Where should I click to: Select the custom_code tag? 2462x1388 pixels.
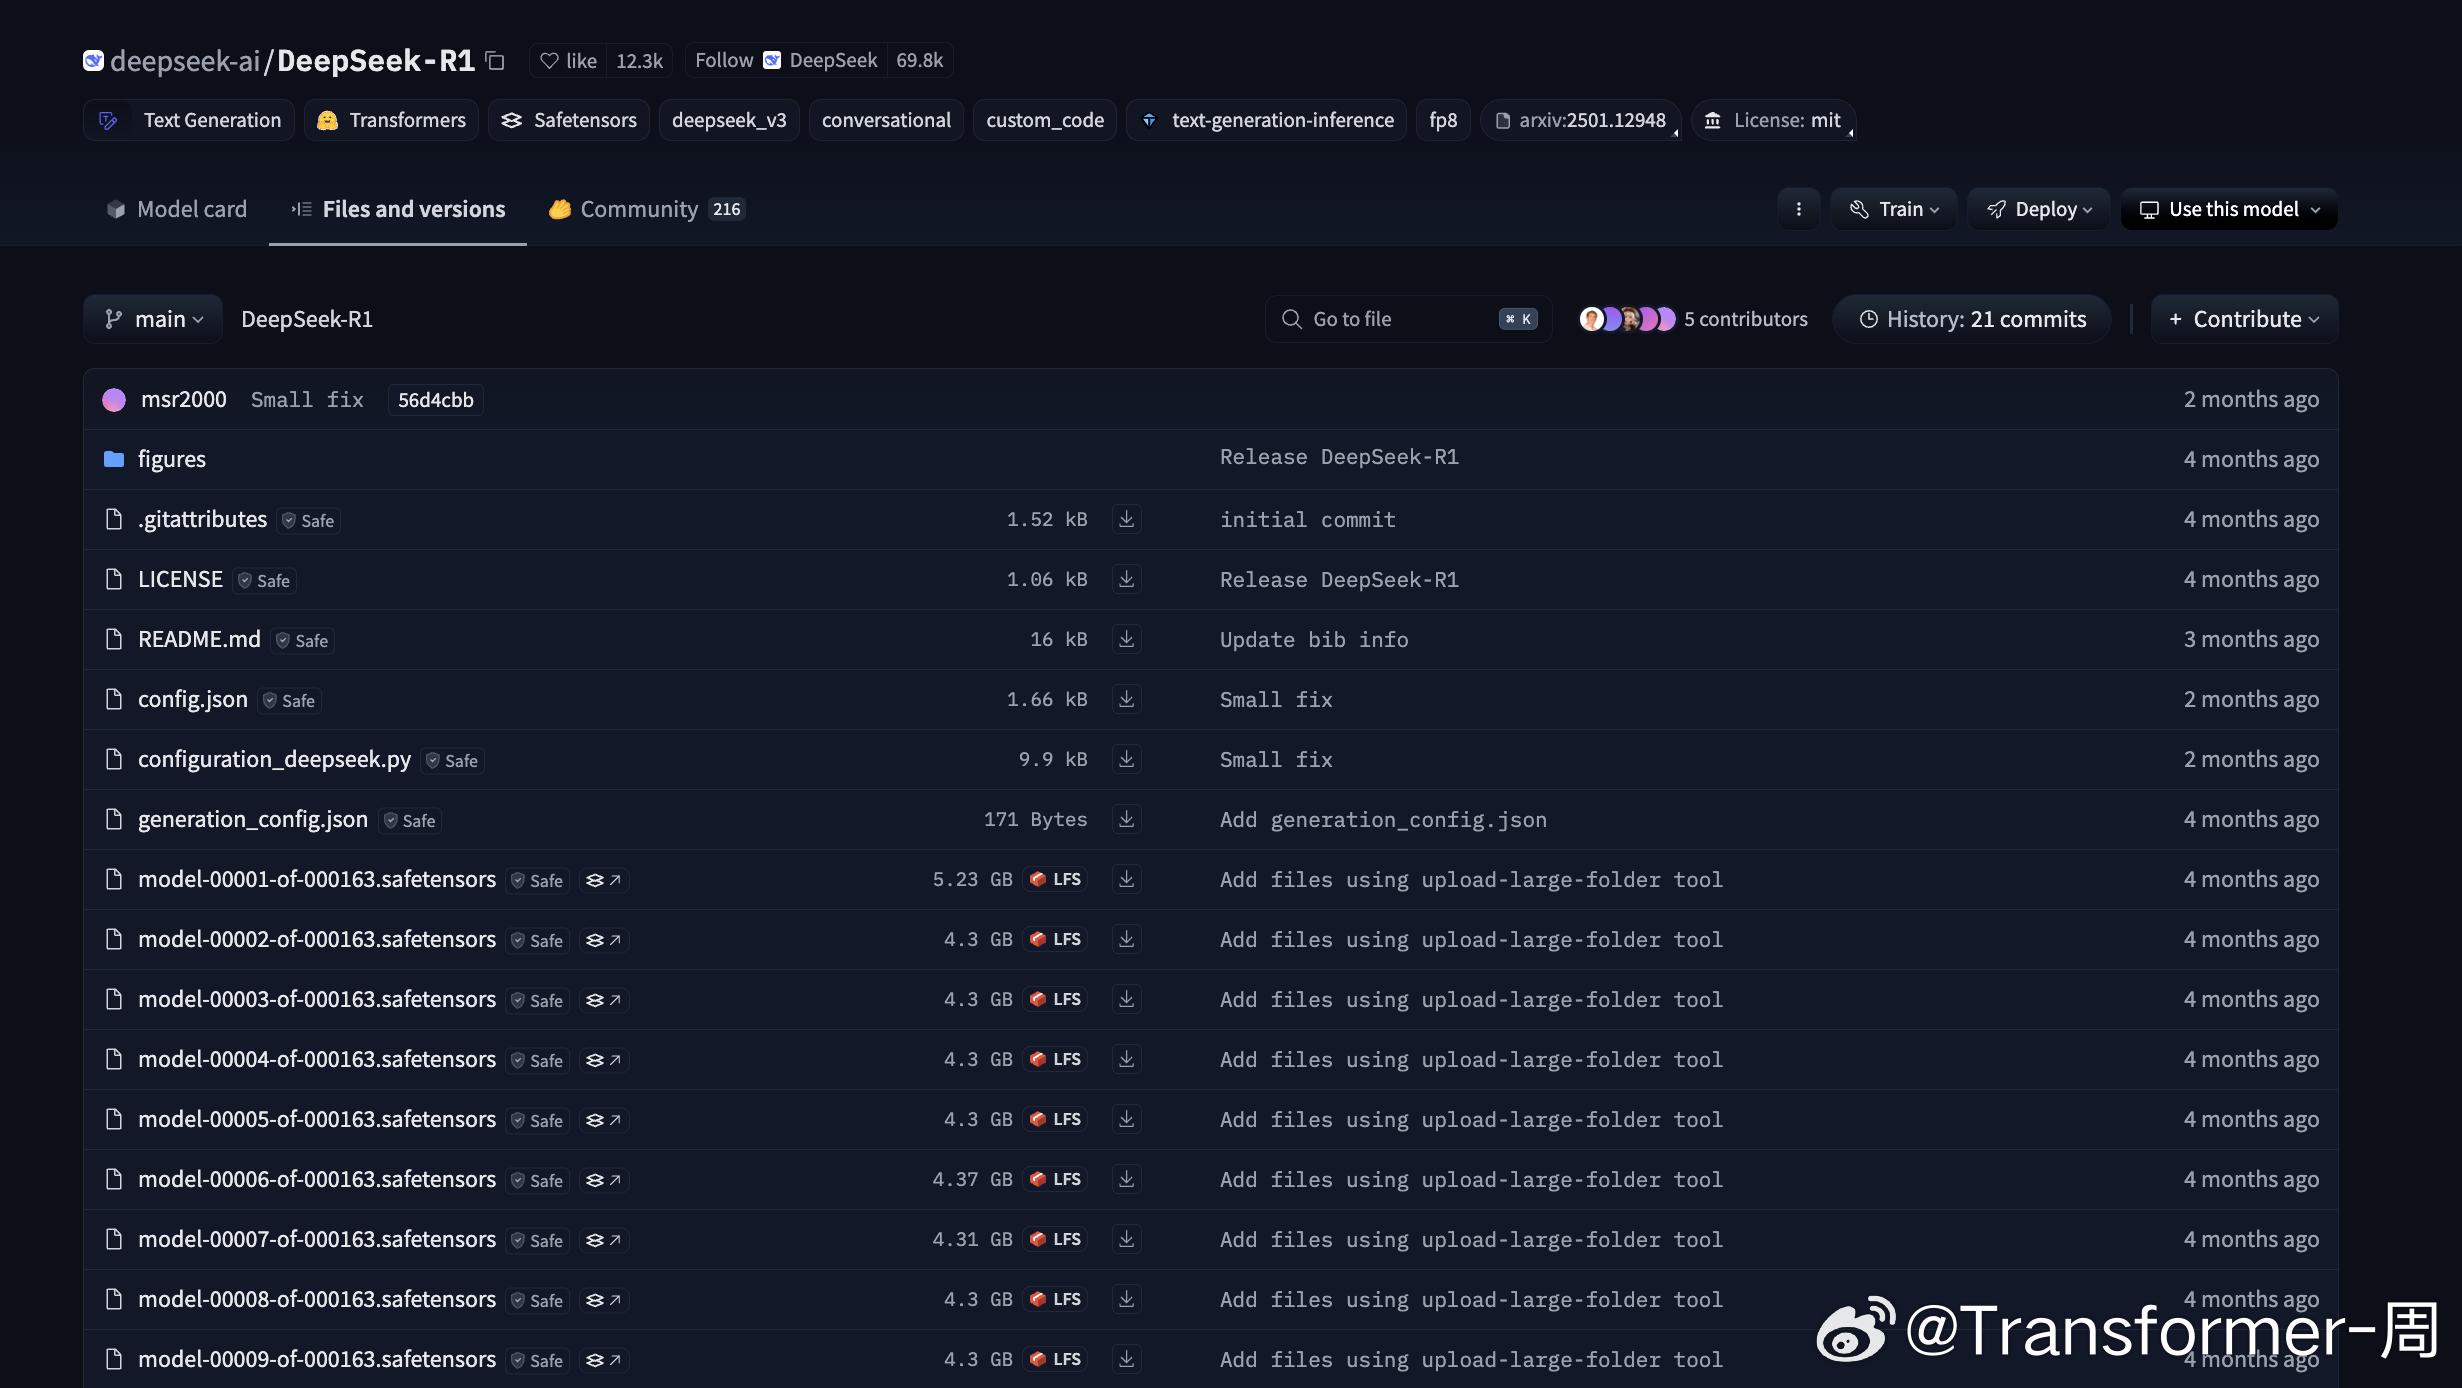(1045, 120)
